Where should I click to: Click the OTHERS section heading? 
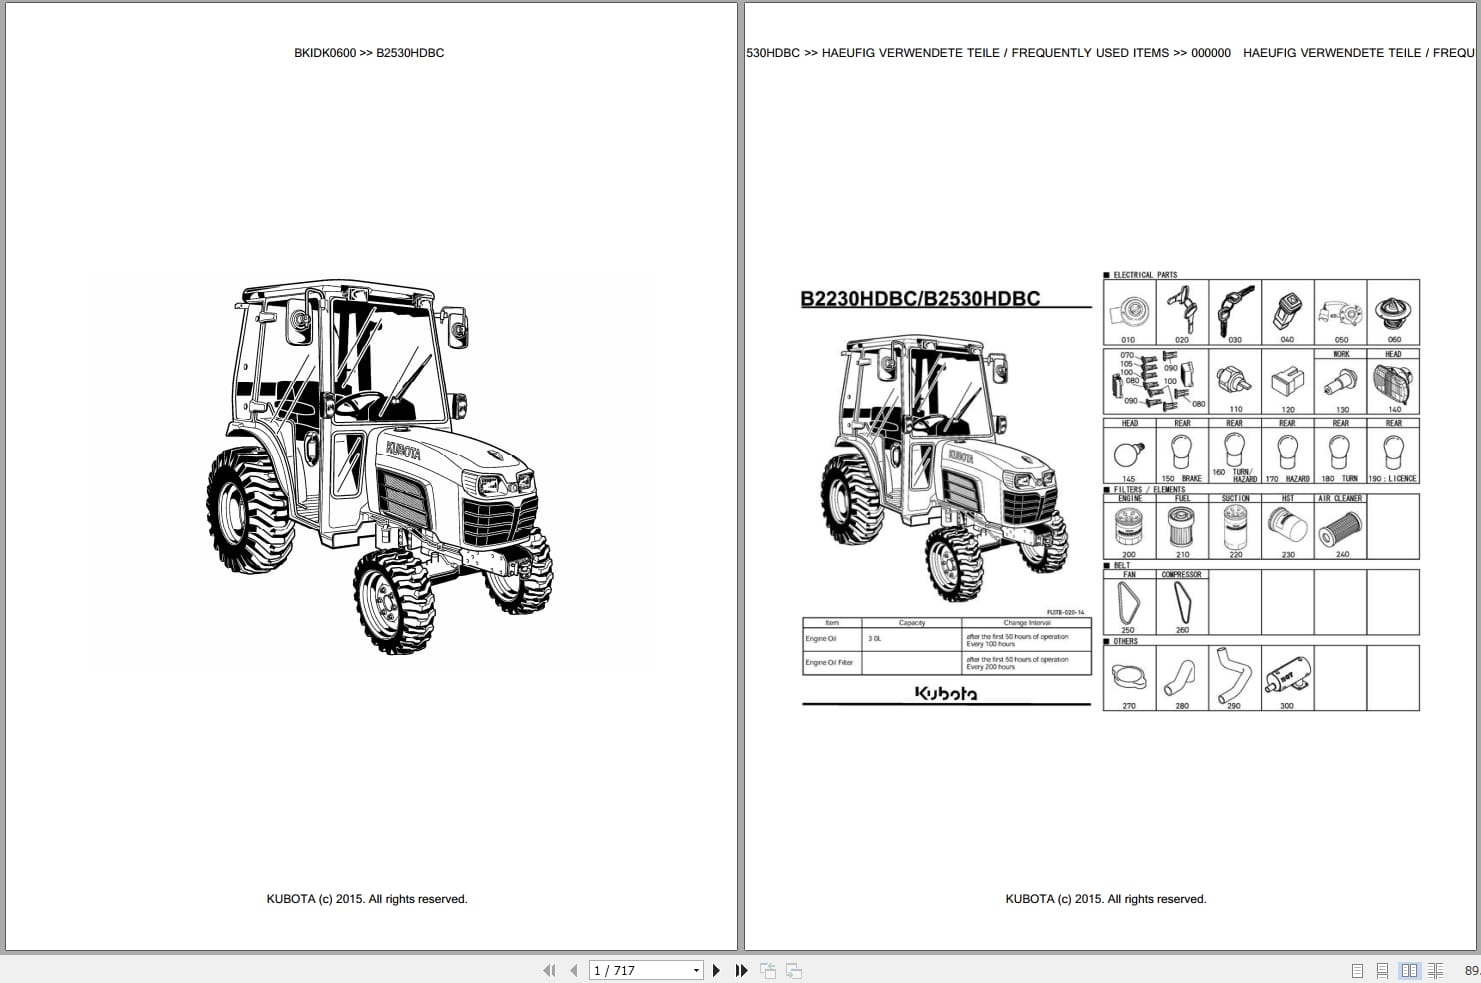pos(1126,641)
